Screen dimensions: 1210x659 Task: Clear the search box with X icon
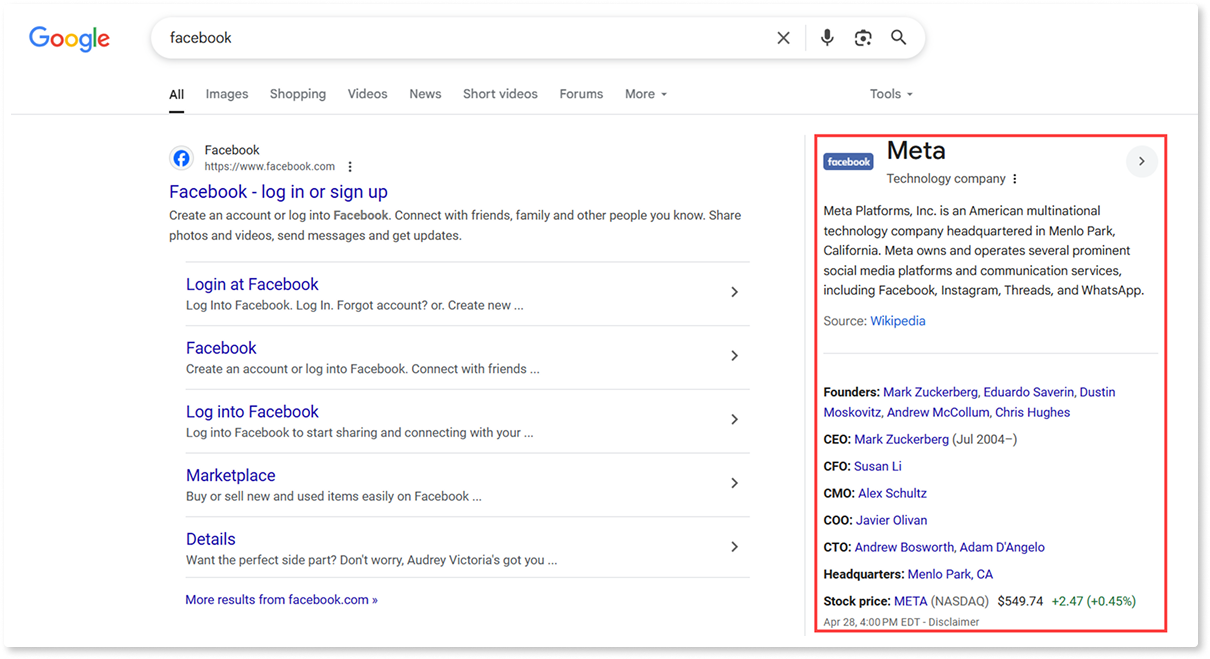pos(783,38)
